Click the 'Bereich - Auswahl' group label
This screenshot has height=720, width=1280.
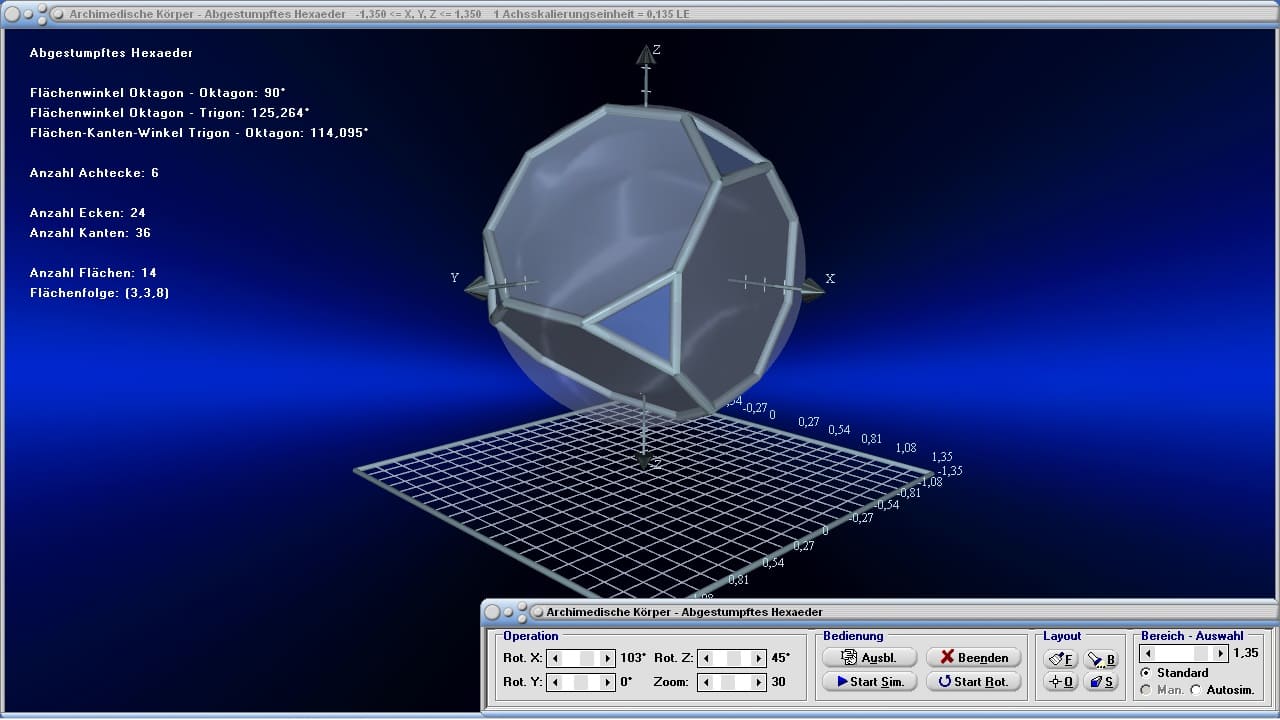(x=1192, y=636)
